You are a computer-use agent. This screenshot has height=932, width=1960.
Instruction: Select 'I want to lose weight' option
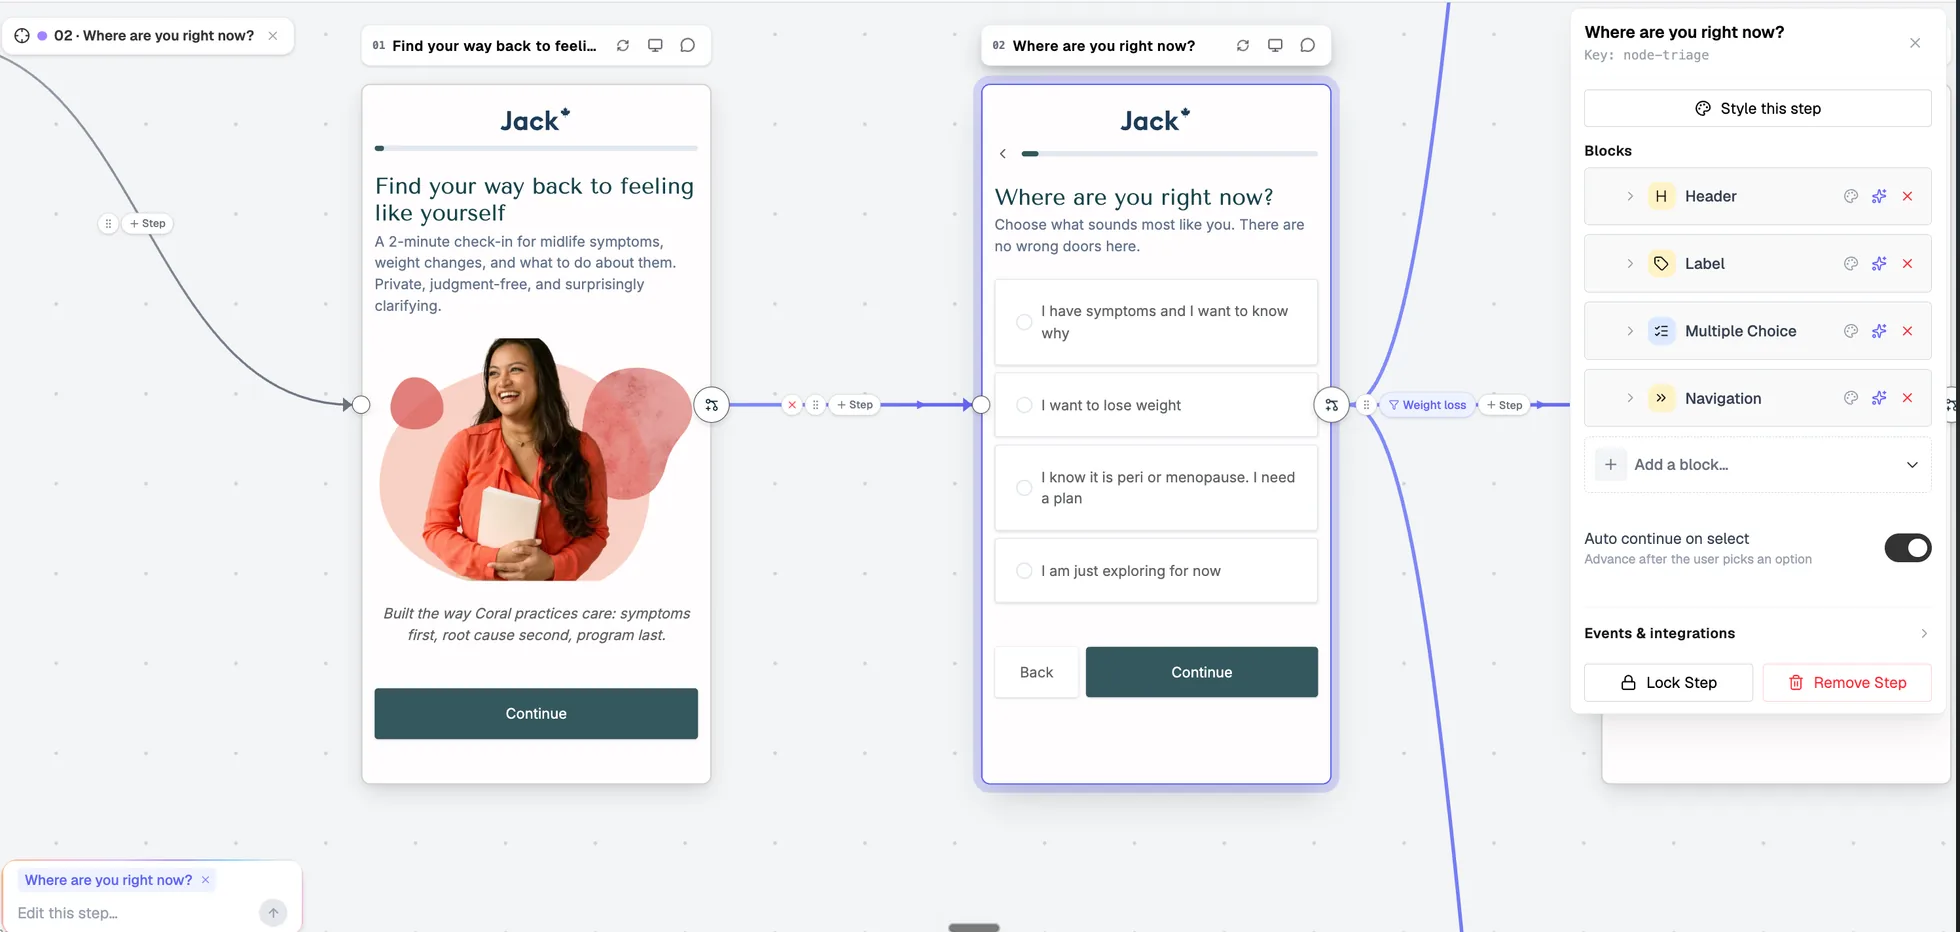tap(1156, 405)
